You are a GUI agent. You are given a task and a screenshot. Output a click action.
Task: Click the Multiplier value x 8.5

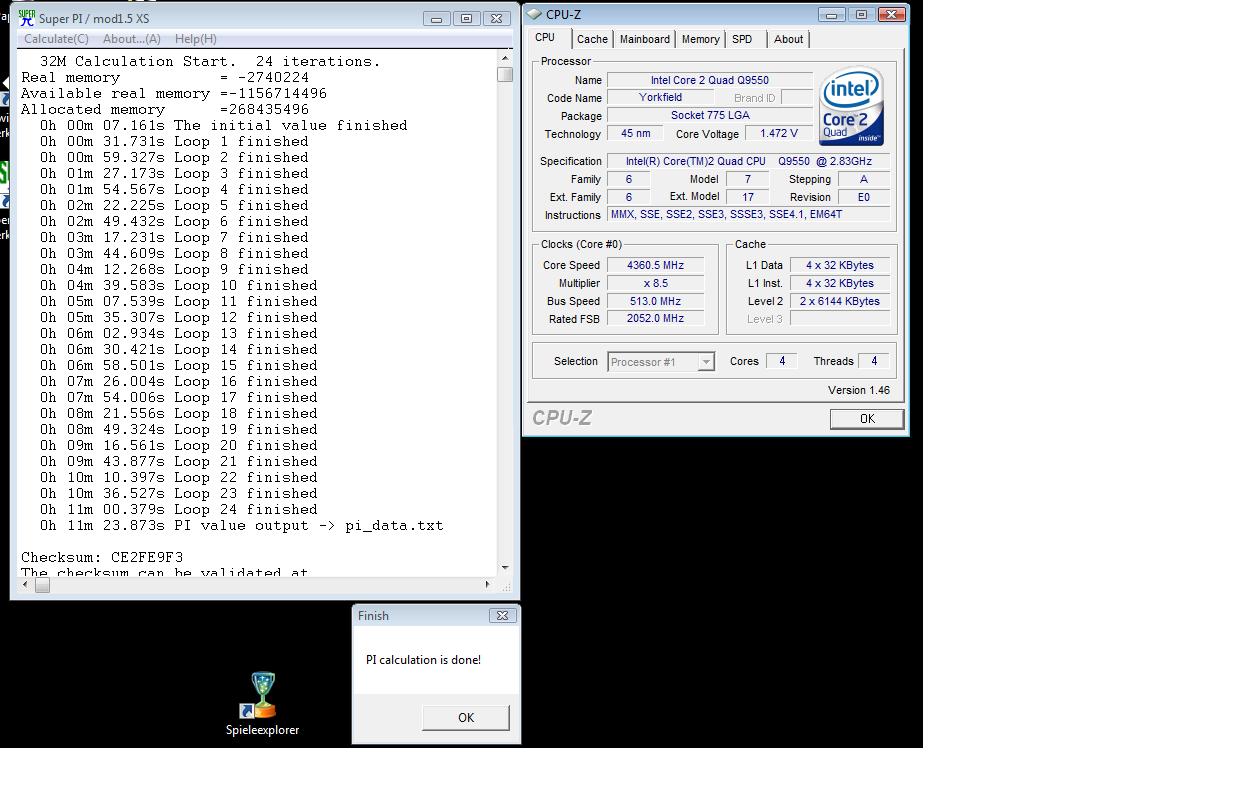[655, 283]
